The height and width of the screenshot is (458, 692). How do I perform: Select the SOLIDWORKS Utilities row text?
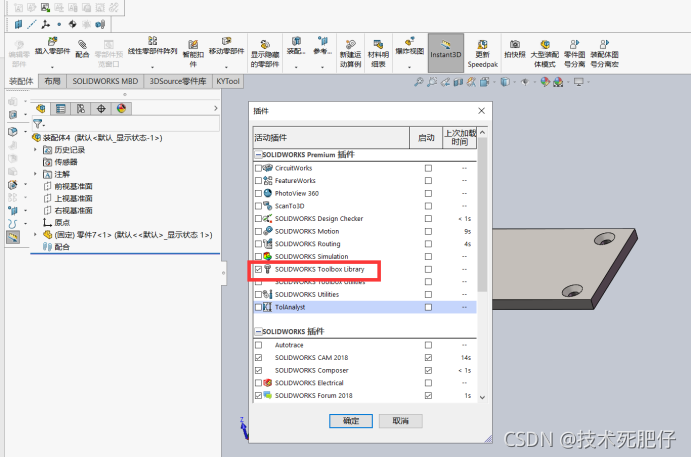click(307, 294)
